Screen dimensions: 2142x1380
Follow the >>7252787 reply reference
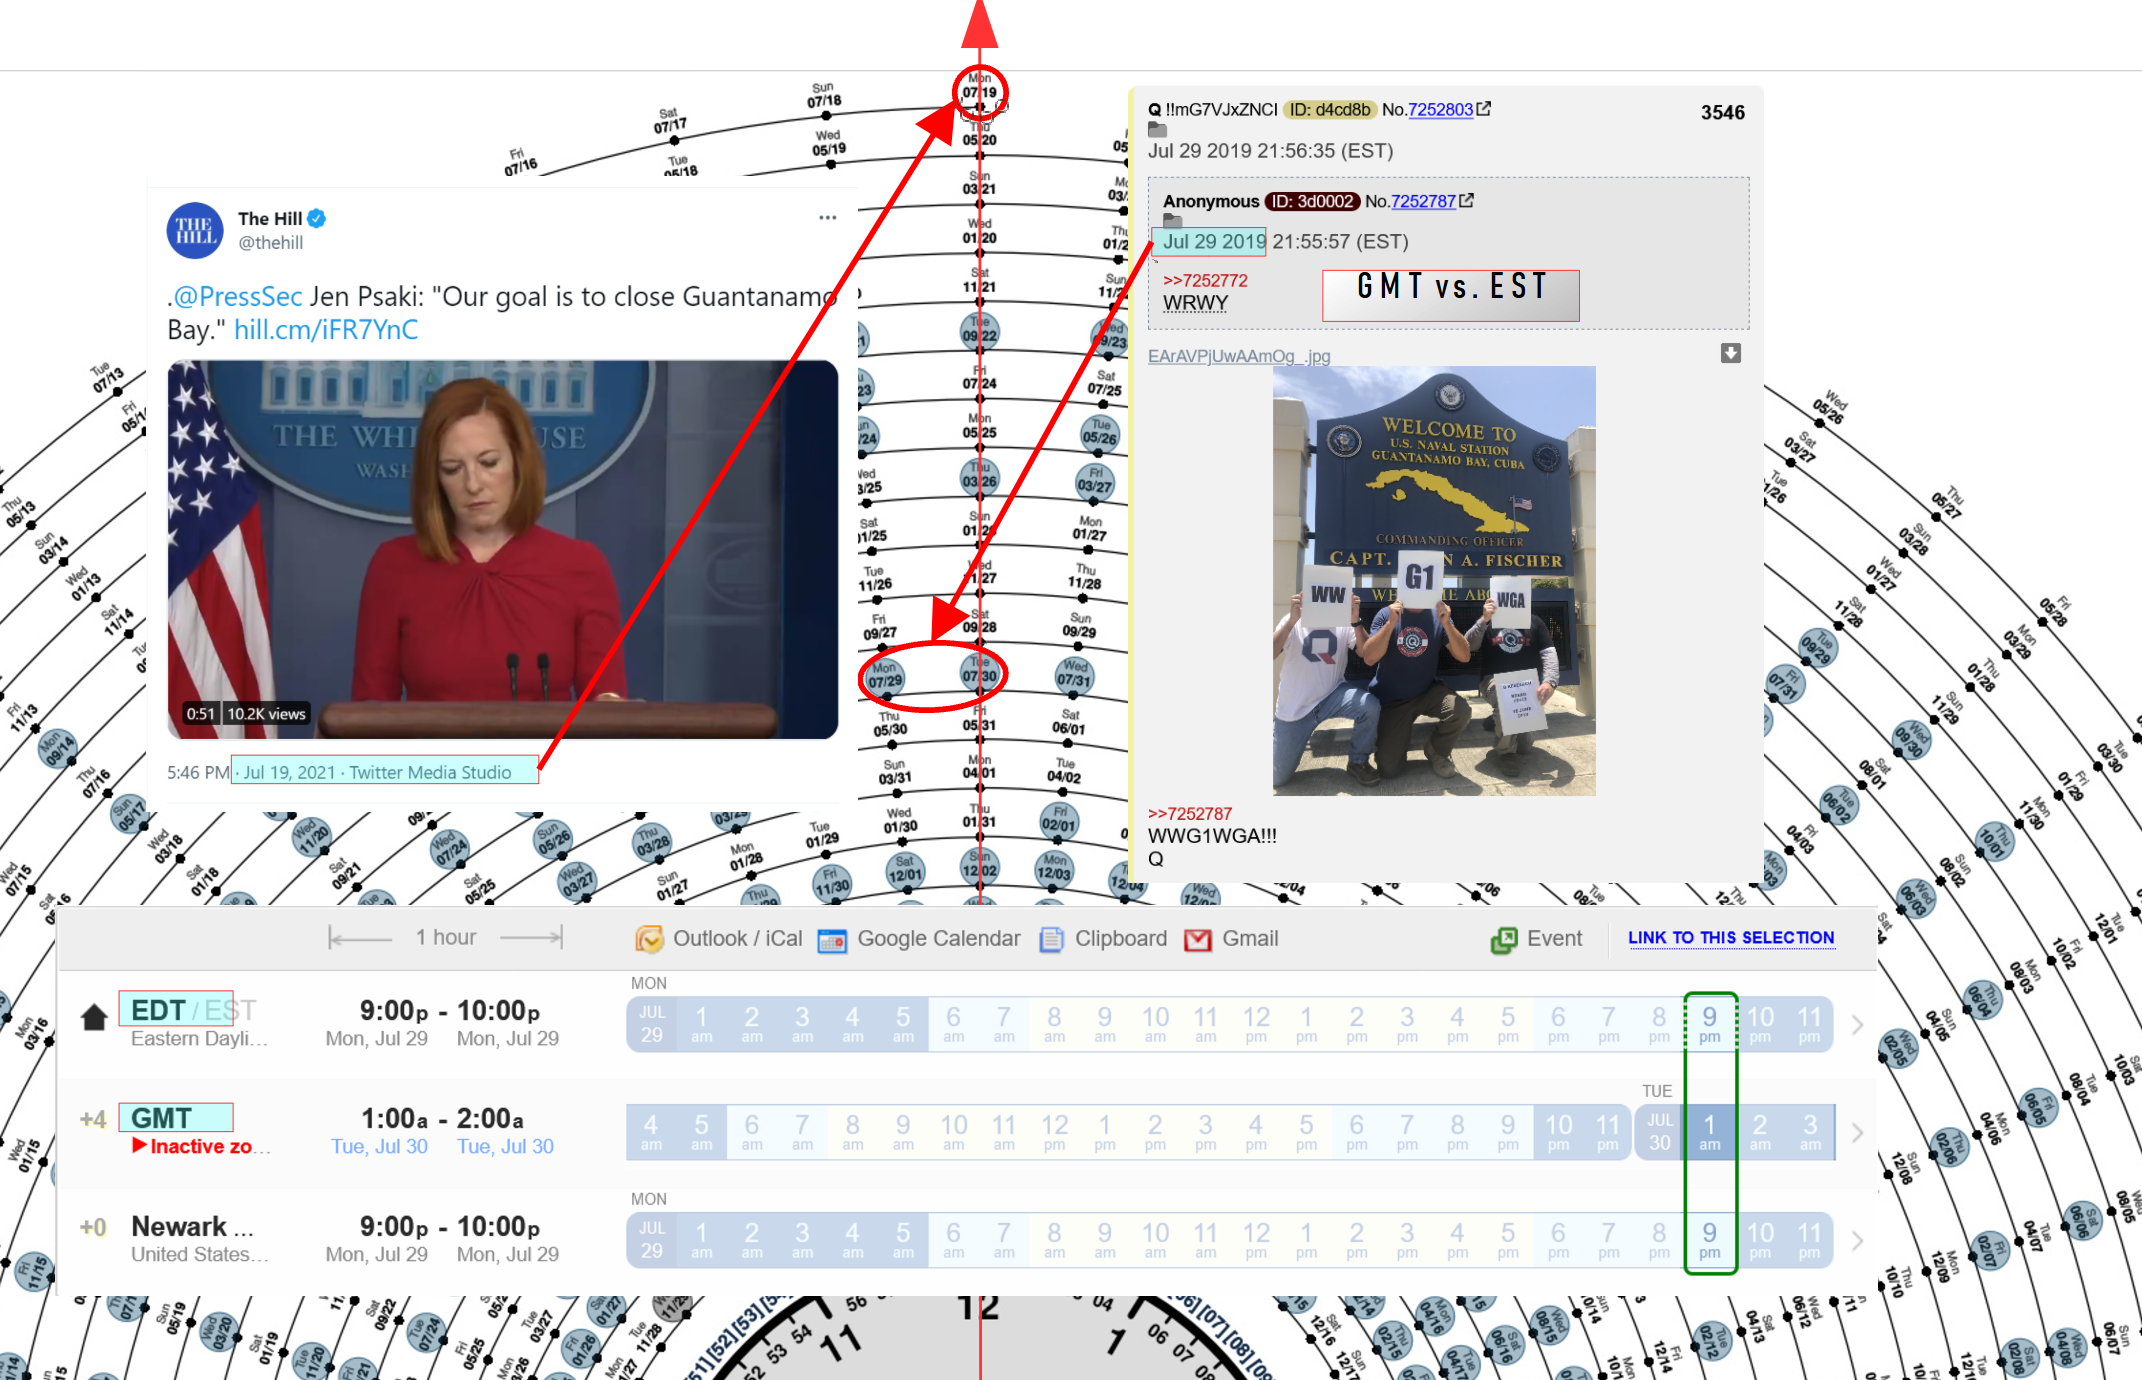pyautogui.click(x=1190, y=814)
